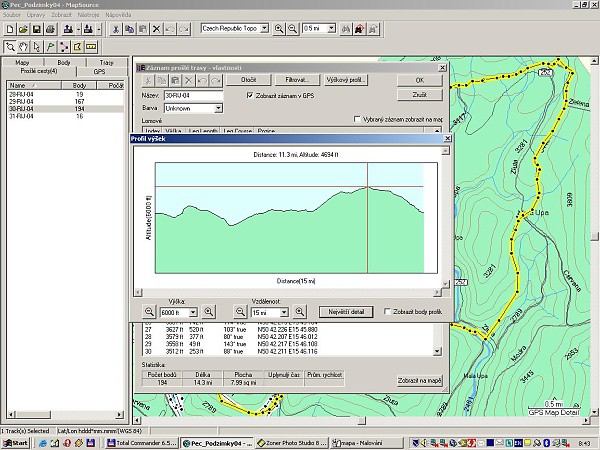Check Vybraný záznam zobrazit na mapě
This screenshot has height=450, width=600.
[357, 119]
